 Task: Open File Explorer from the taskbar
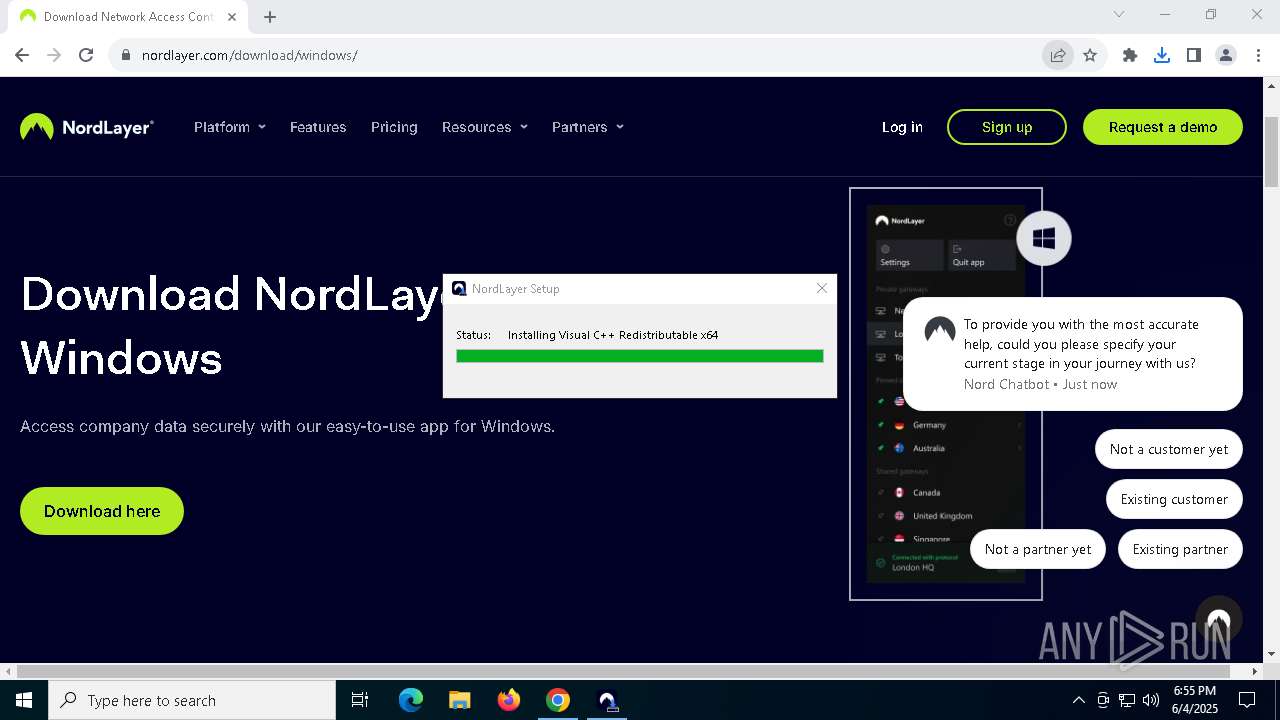coord(459,700)
